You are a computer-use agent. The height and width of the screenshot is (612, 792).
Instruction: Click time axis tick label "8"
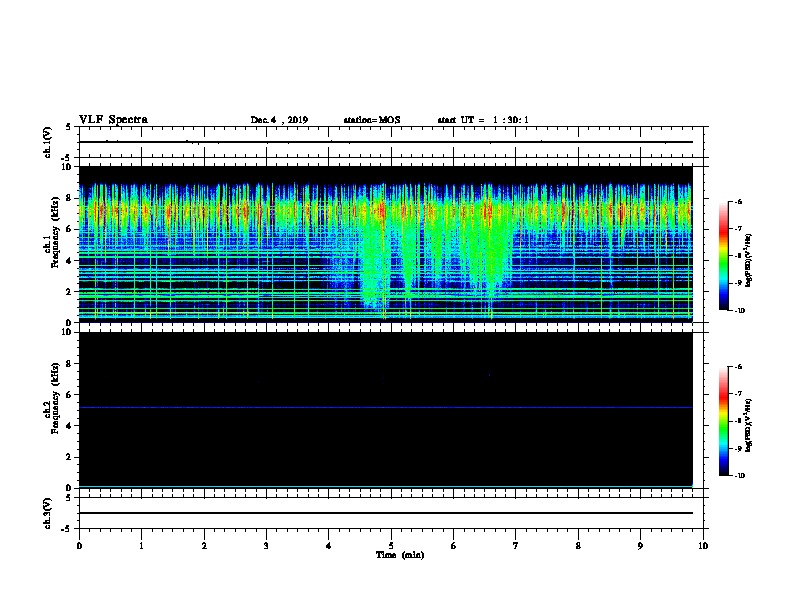coord(578,545)
